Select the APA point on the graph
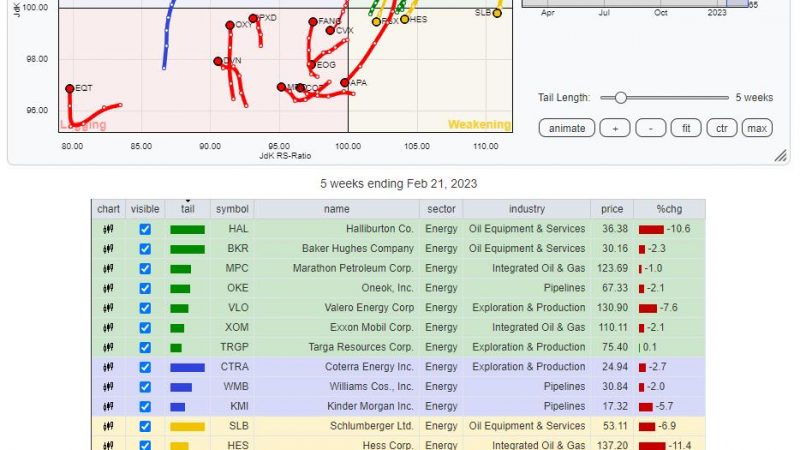The height and width of the screenshot is (450, 800). click(345, 83)
